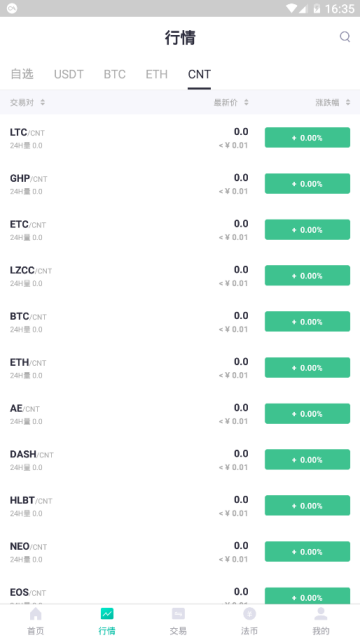Open the 交易 trade icon
This screenshot has width=360, height=640.
tap(178, 613)
